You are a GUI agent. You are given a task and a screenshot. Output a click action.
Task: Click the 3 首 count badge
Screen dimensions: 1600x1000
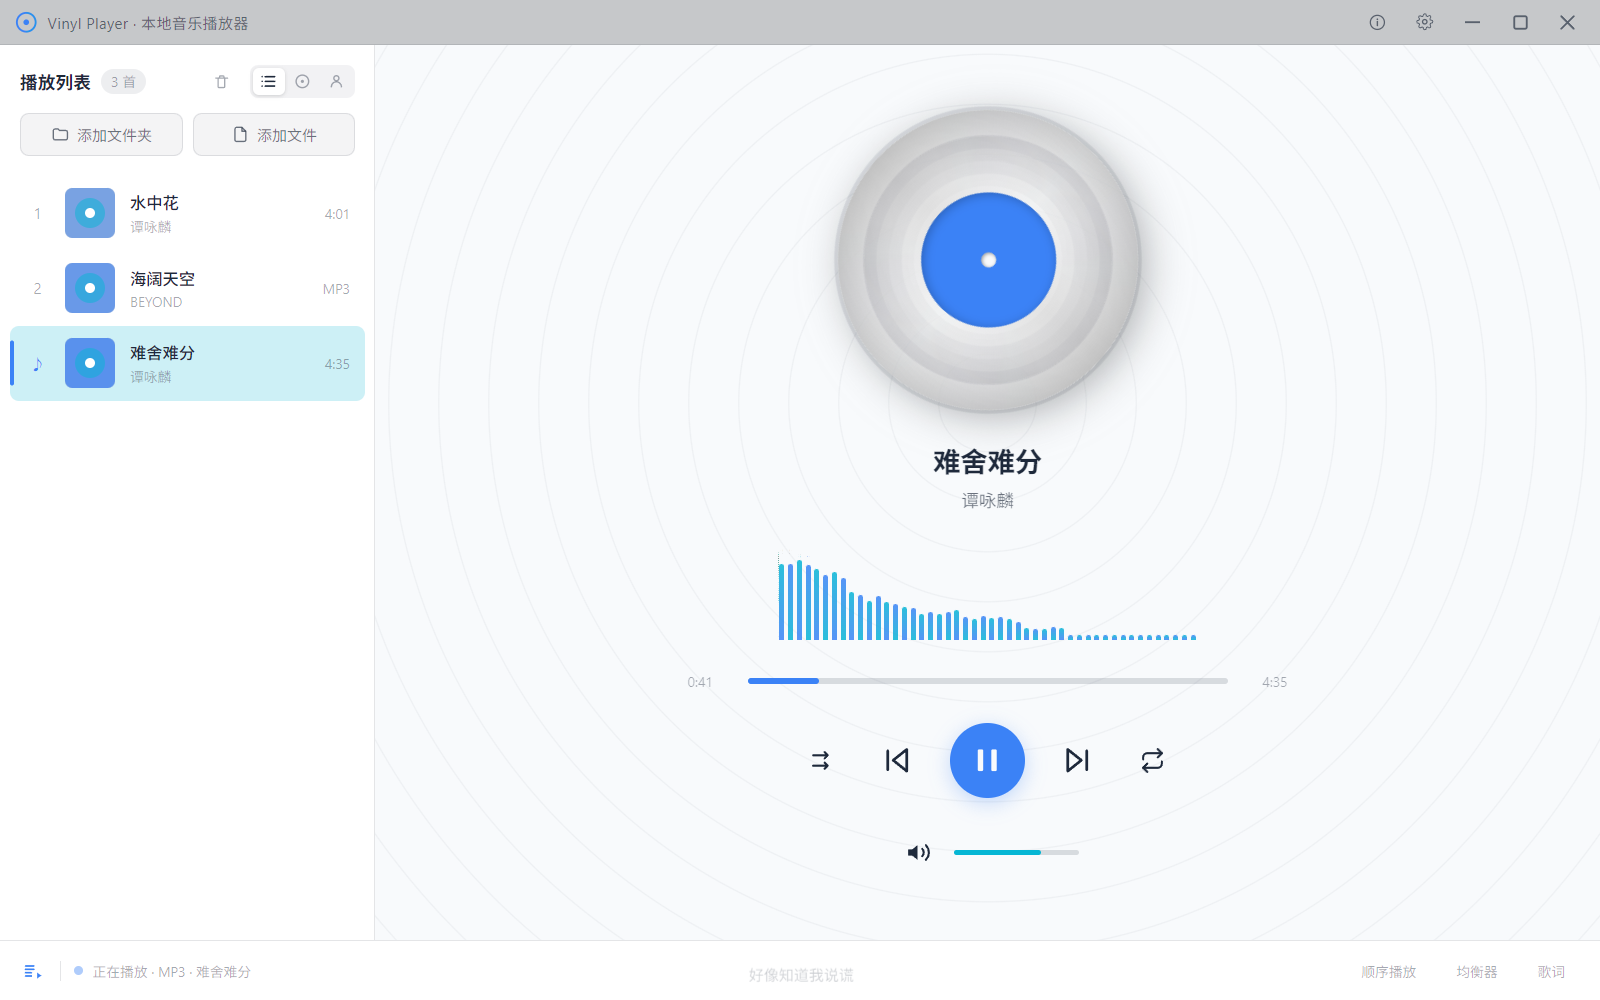point(123,82)
